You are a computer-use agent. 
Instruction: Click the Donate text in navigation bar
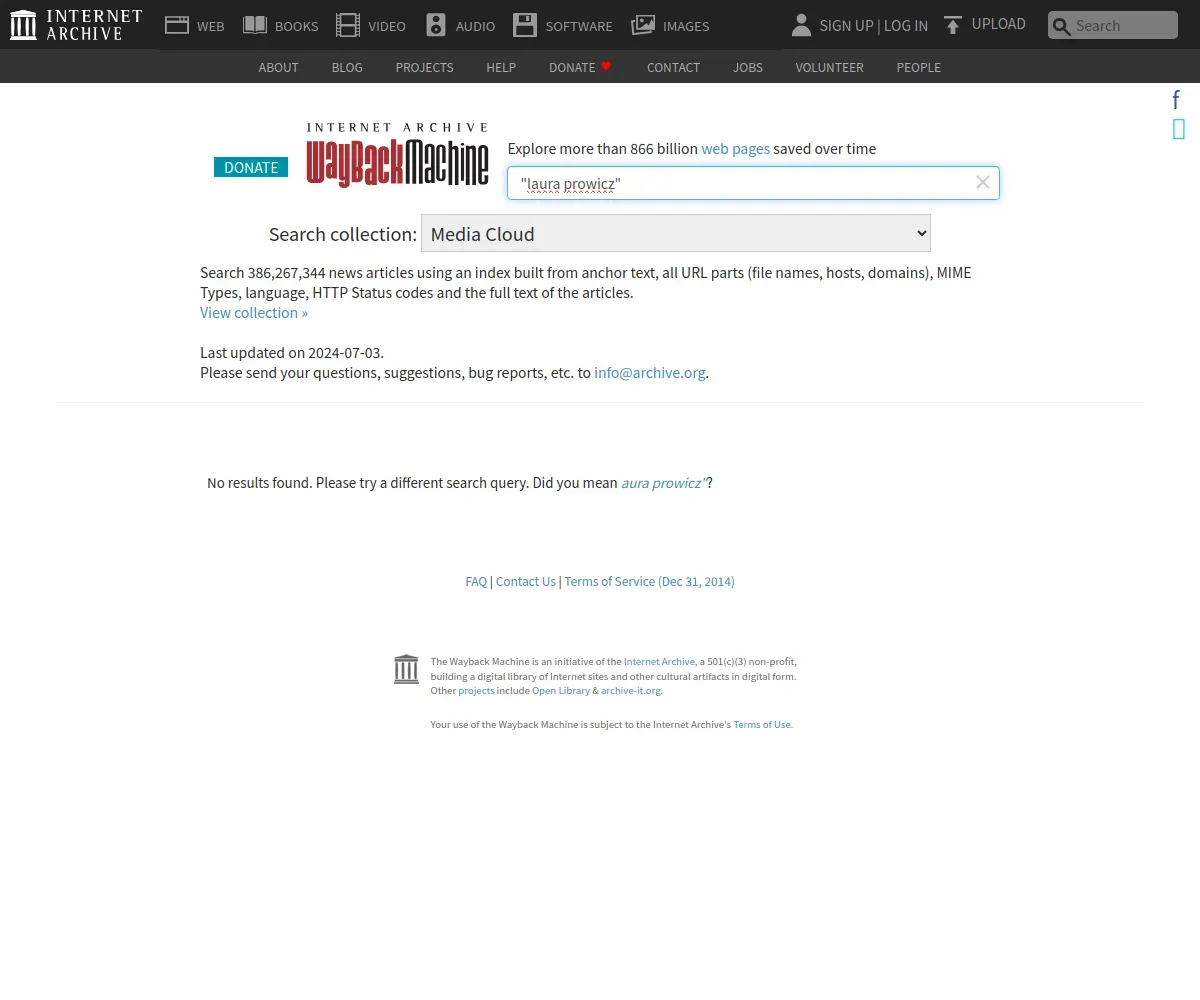572,67
